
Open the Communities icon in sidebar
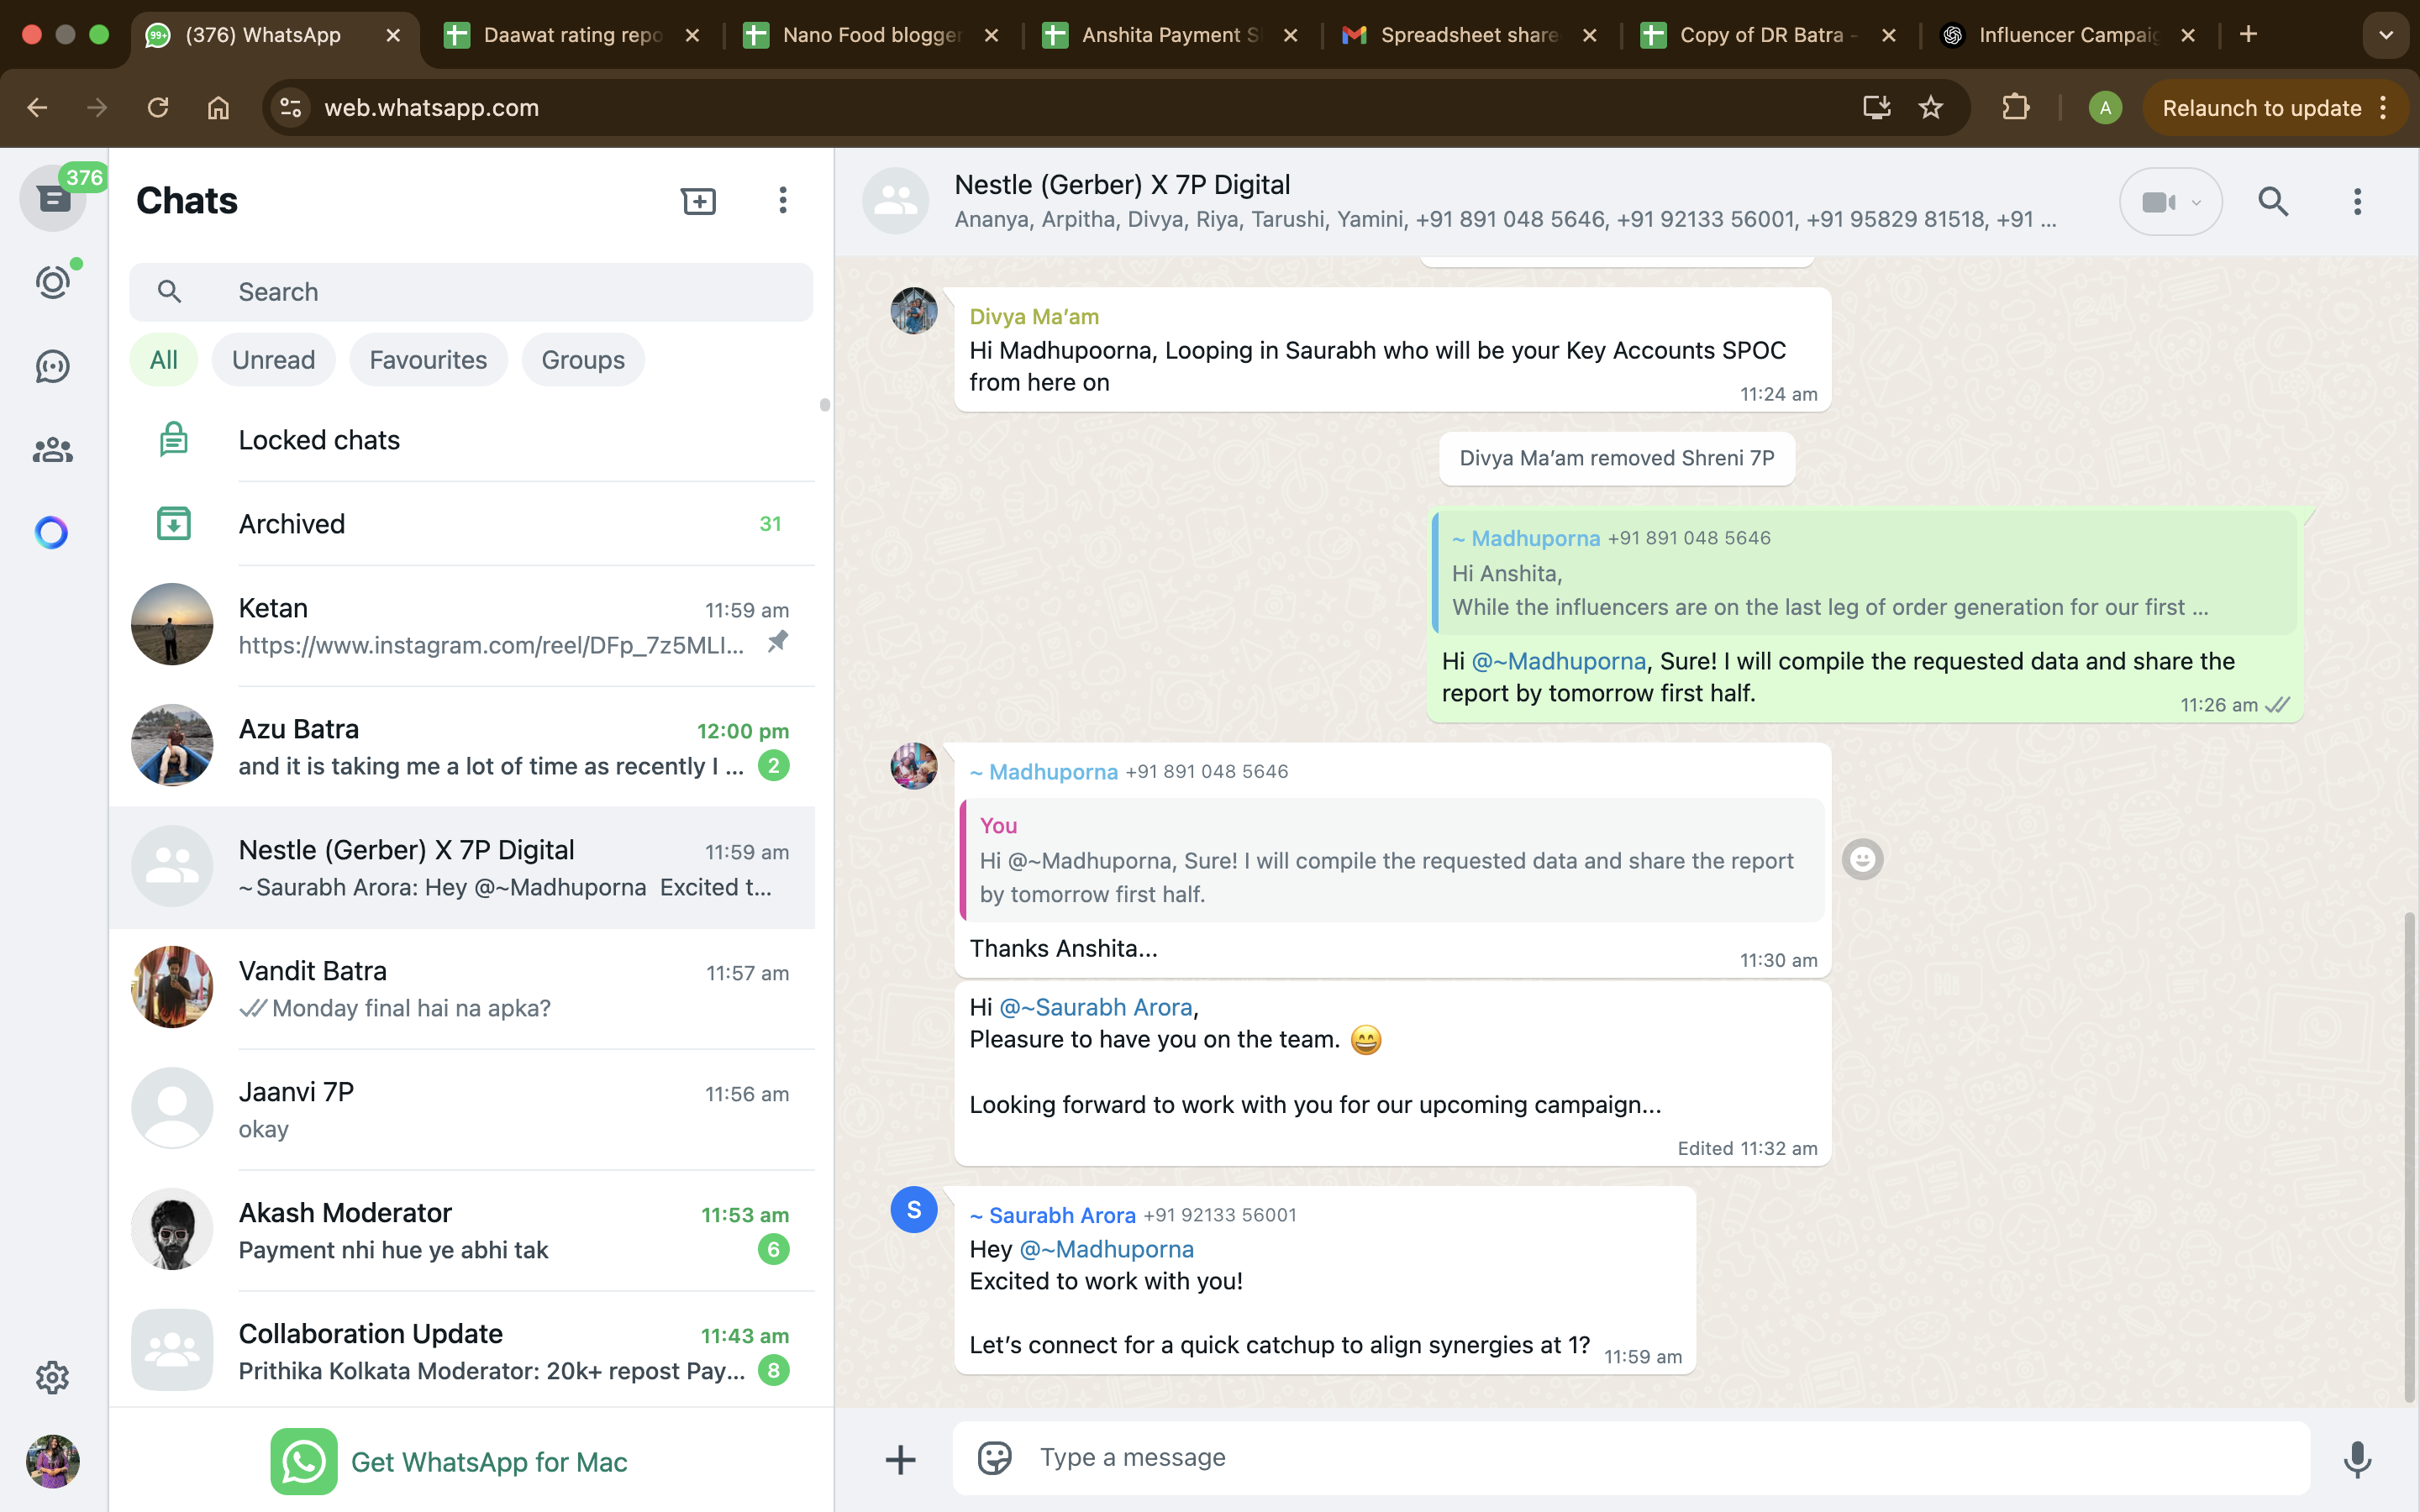point(53,450)
